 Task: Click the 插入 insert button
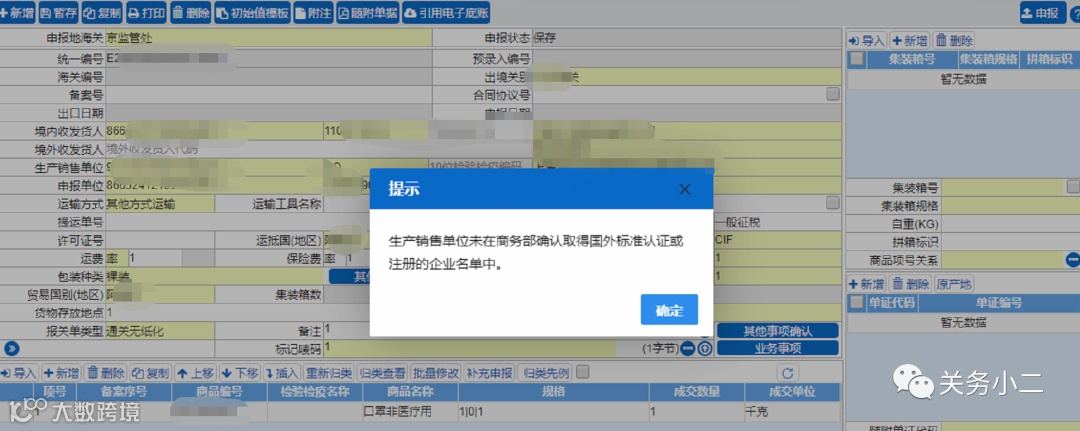pos(282,373)
